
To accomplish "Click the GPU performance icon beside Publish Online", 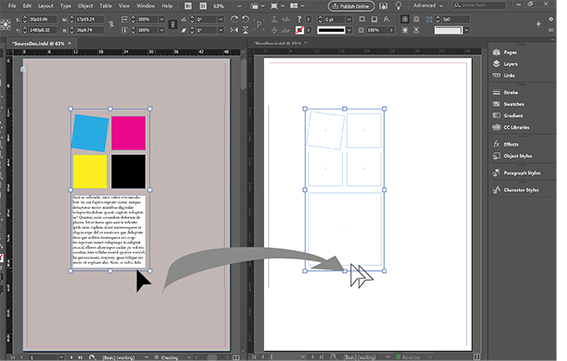I will tap(383, 6).
